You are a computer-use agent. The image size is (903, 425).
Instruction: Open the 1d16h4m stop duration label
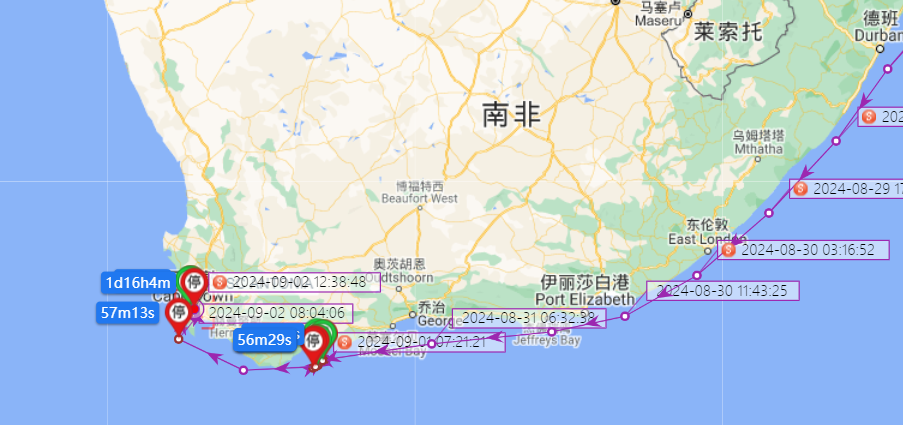point(139,282)
